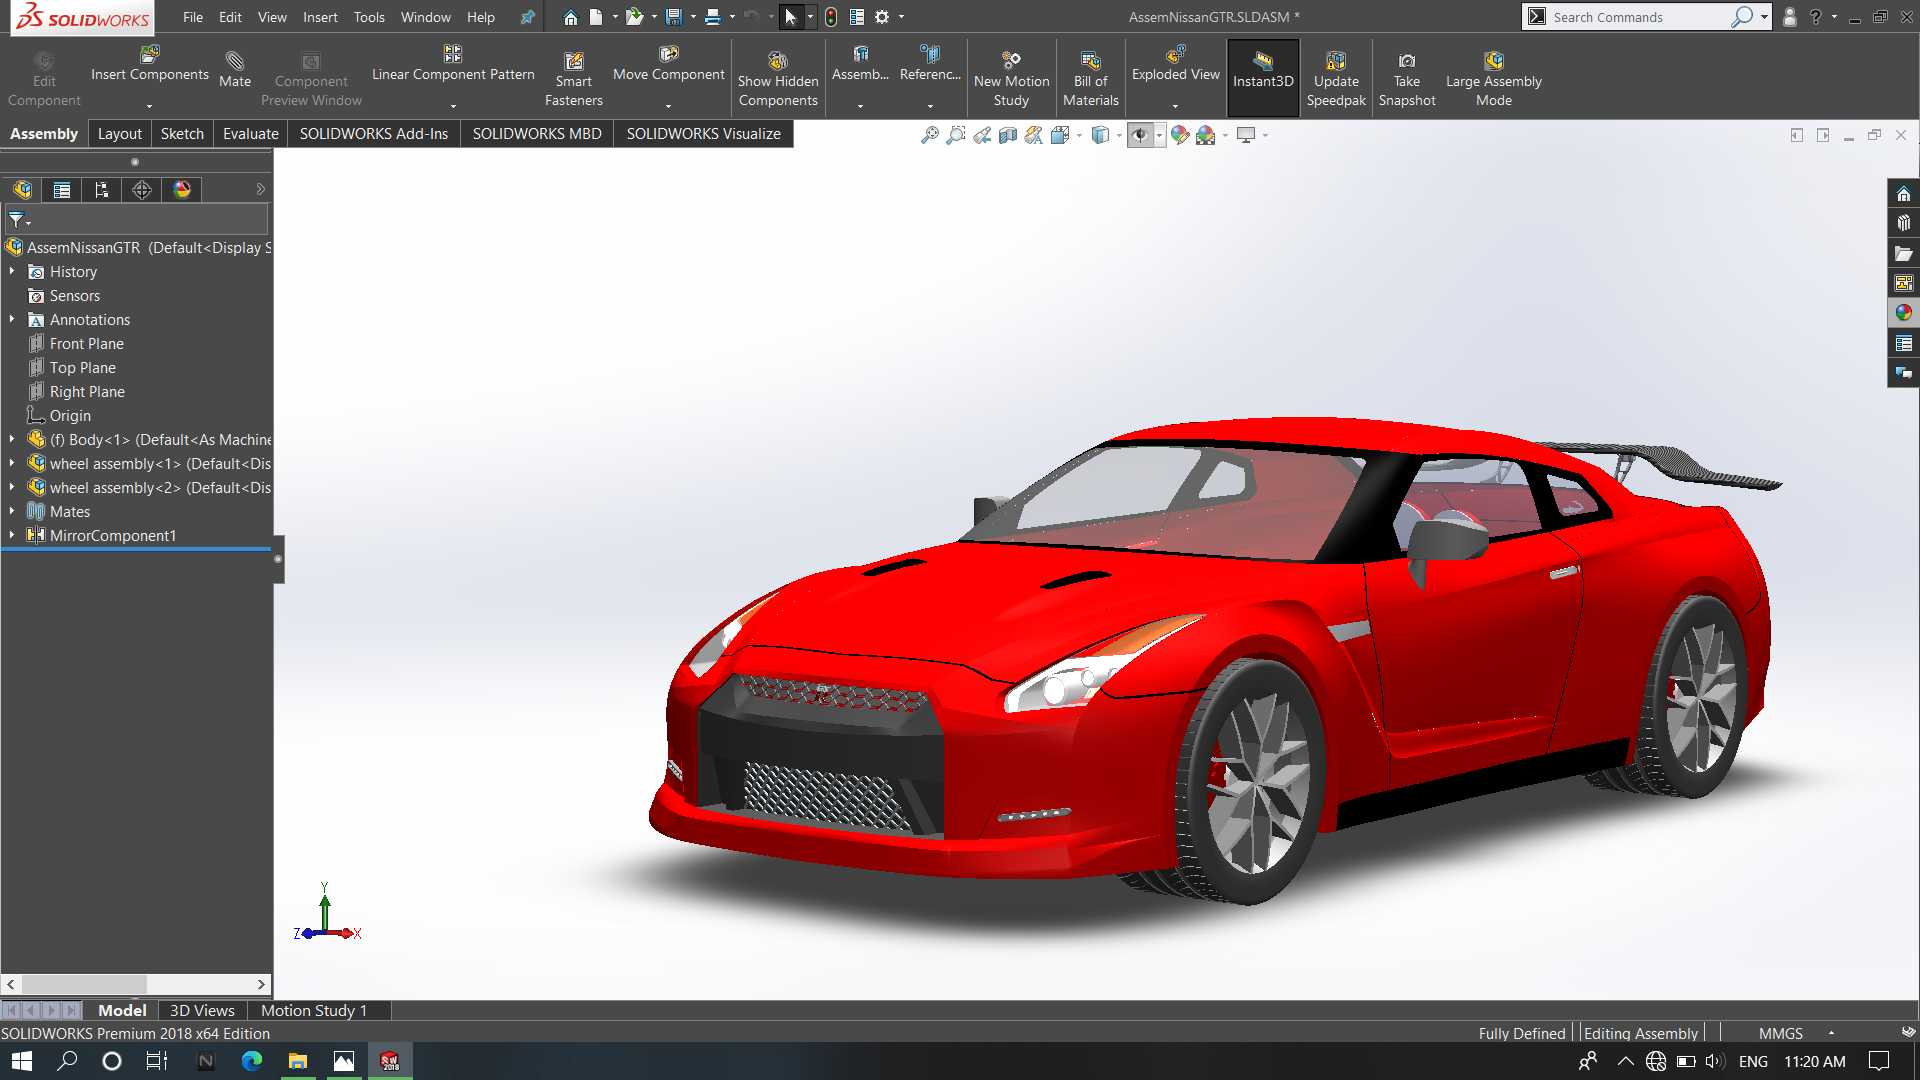The width and height of the screenshot is (1920, 1080).
Task: Start a New Motion Study
Action: click(1011, 80)
